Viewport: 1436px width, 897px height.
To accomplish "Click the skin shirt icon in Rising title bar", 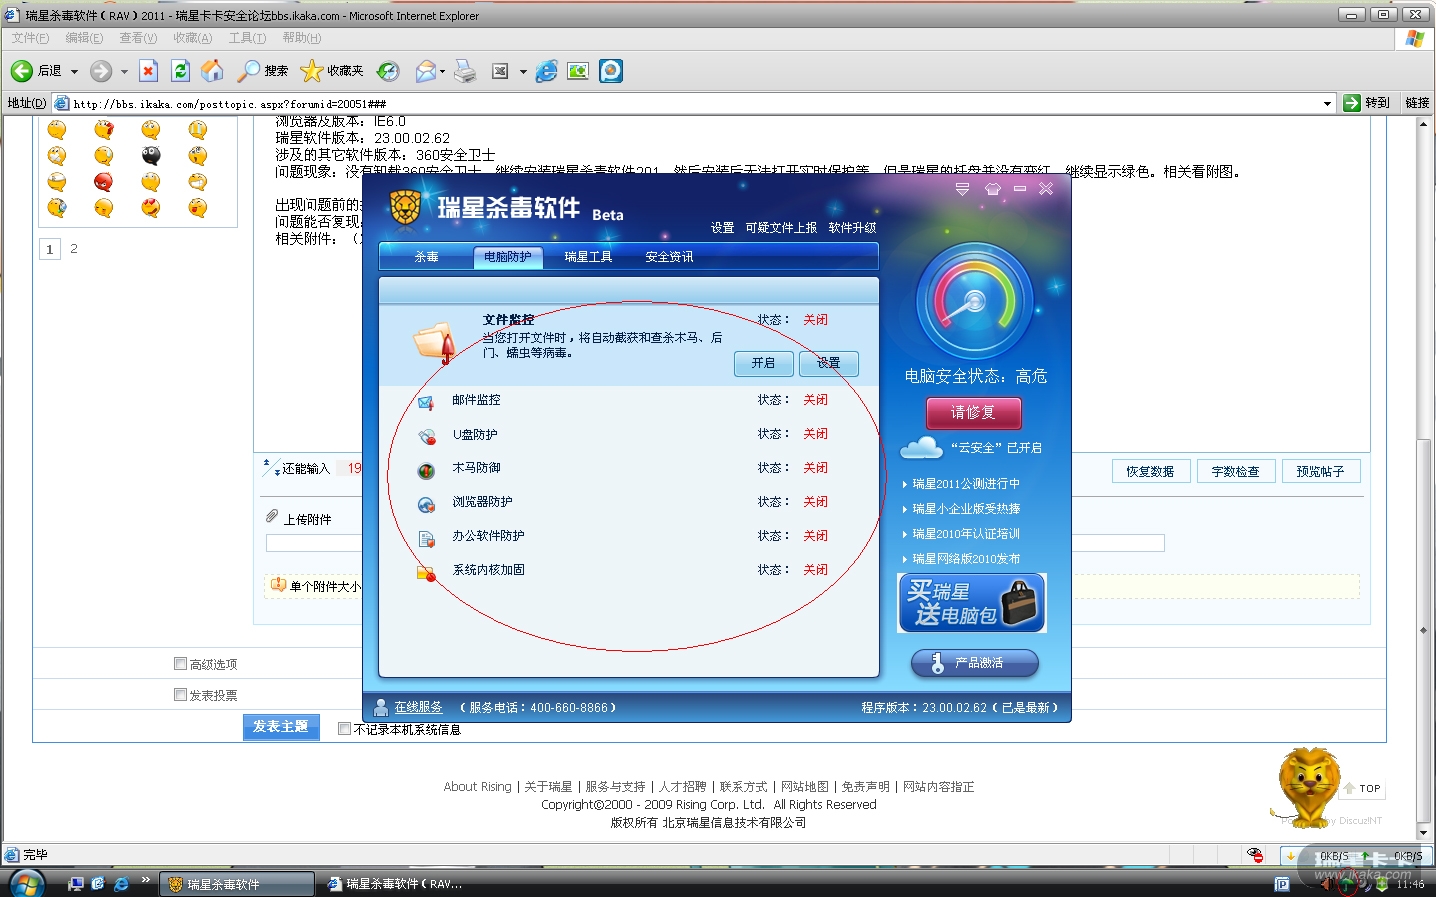I will pos(992,188).
